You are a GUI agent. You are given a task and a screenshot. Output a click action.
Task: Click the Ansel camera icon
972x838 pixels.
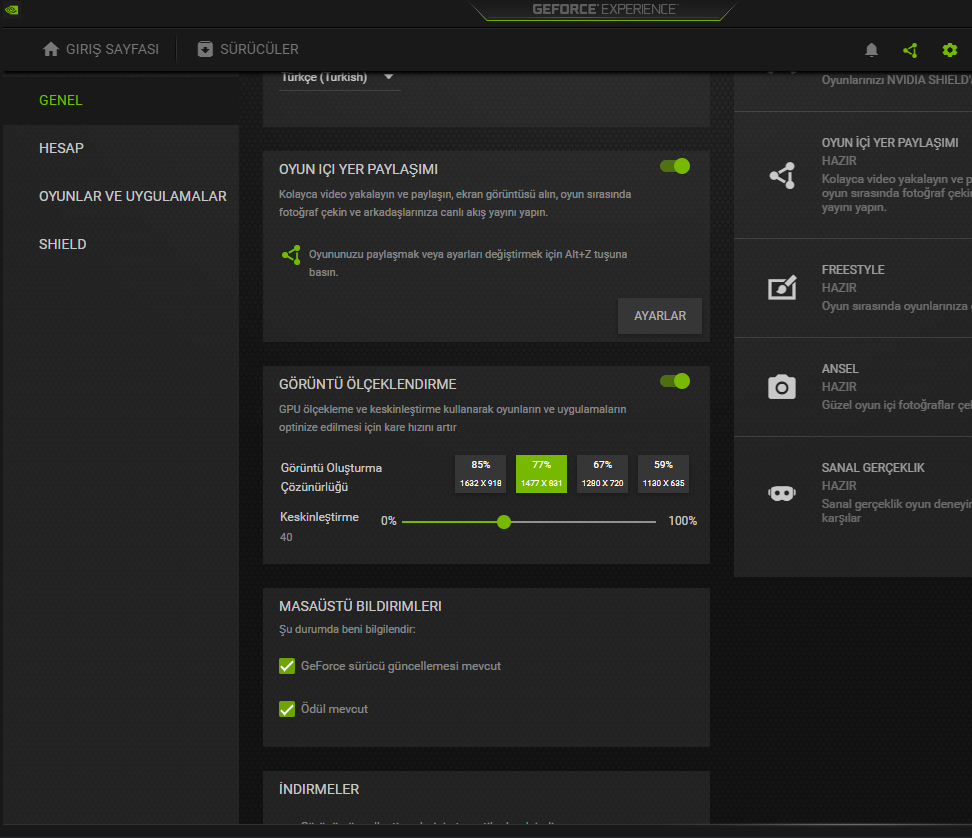pos(782,387)
